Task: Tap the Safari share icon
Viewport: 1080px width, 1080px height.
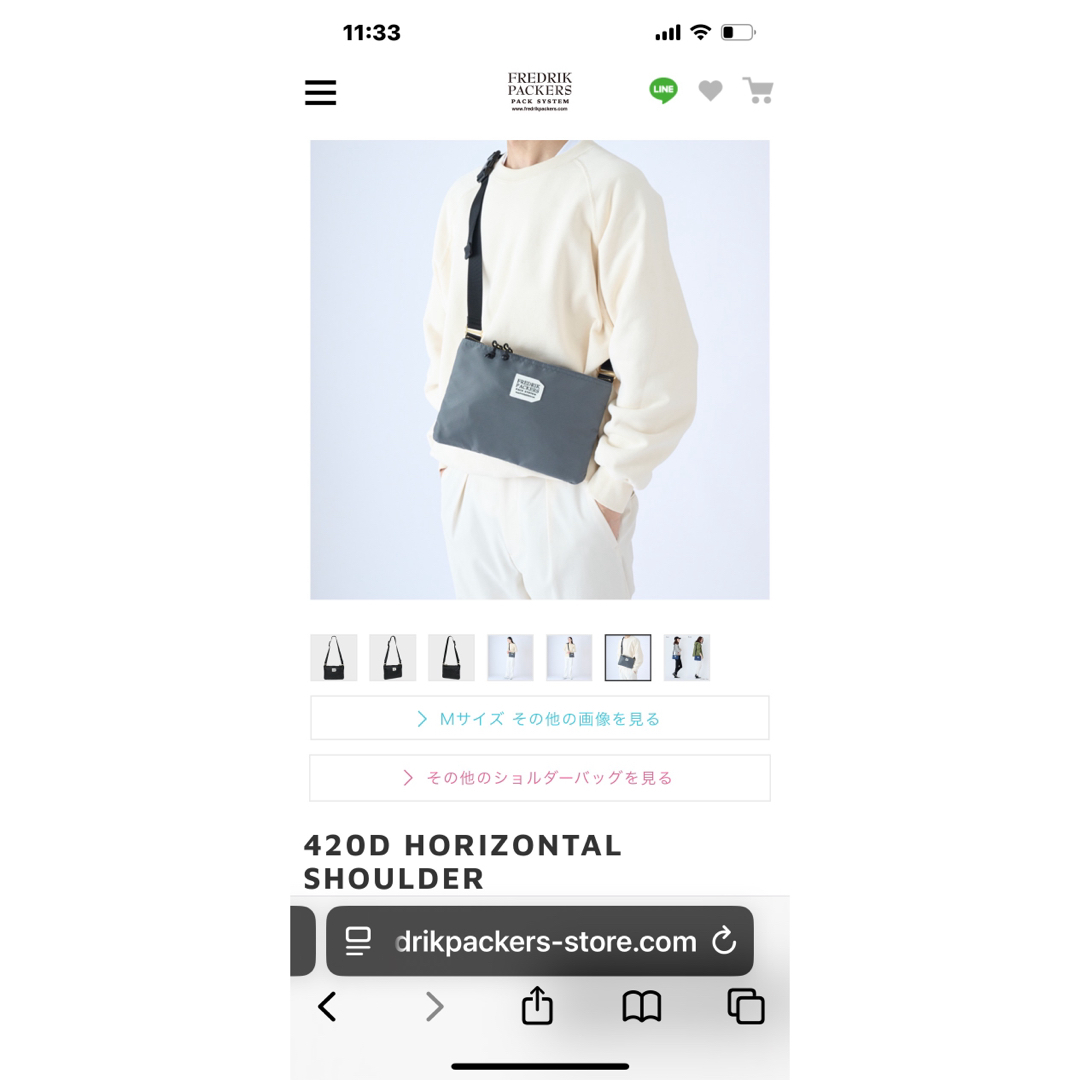Action: pyautogui.click(x=537, y=1006)
